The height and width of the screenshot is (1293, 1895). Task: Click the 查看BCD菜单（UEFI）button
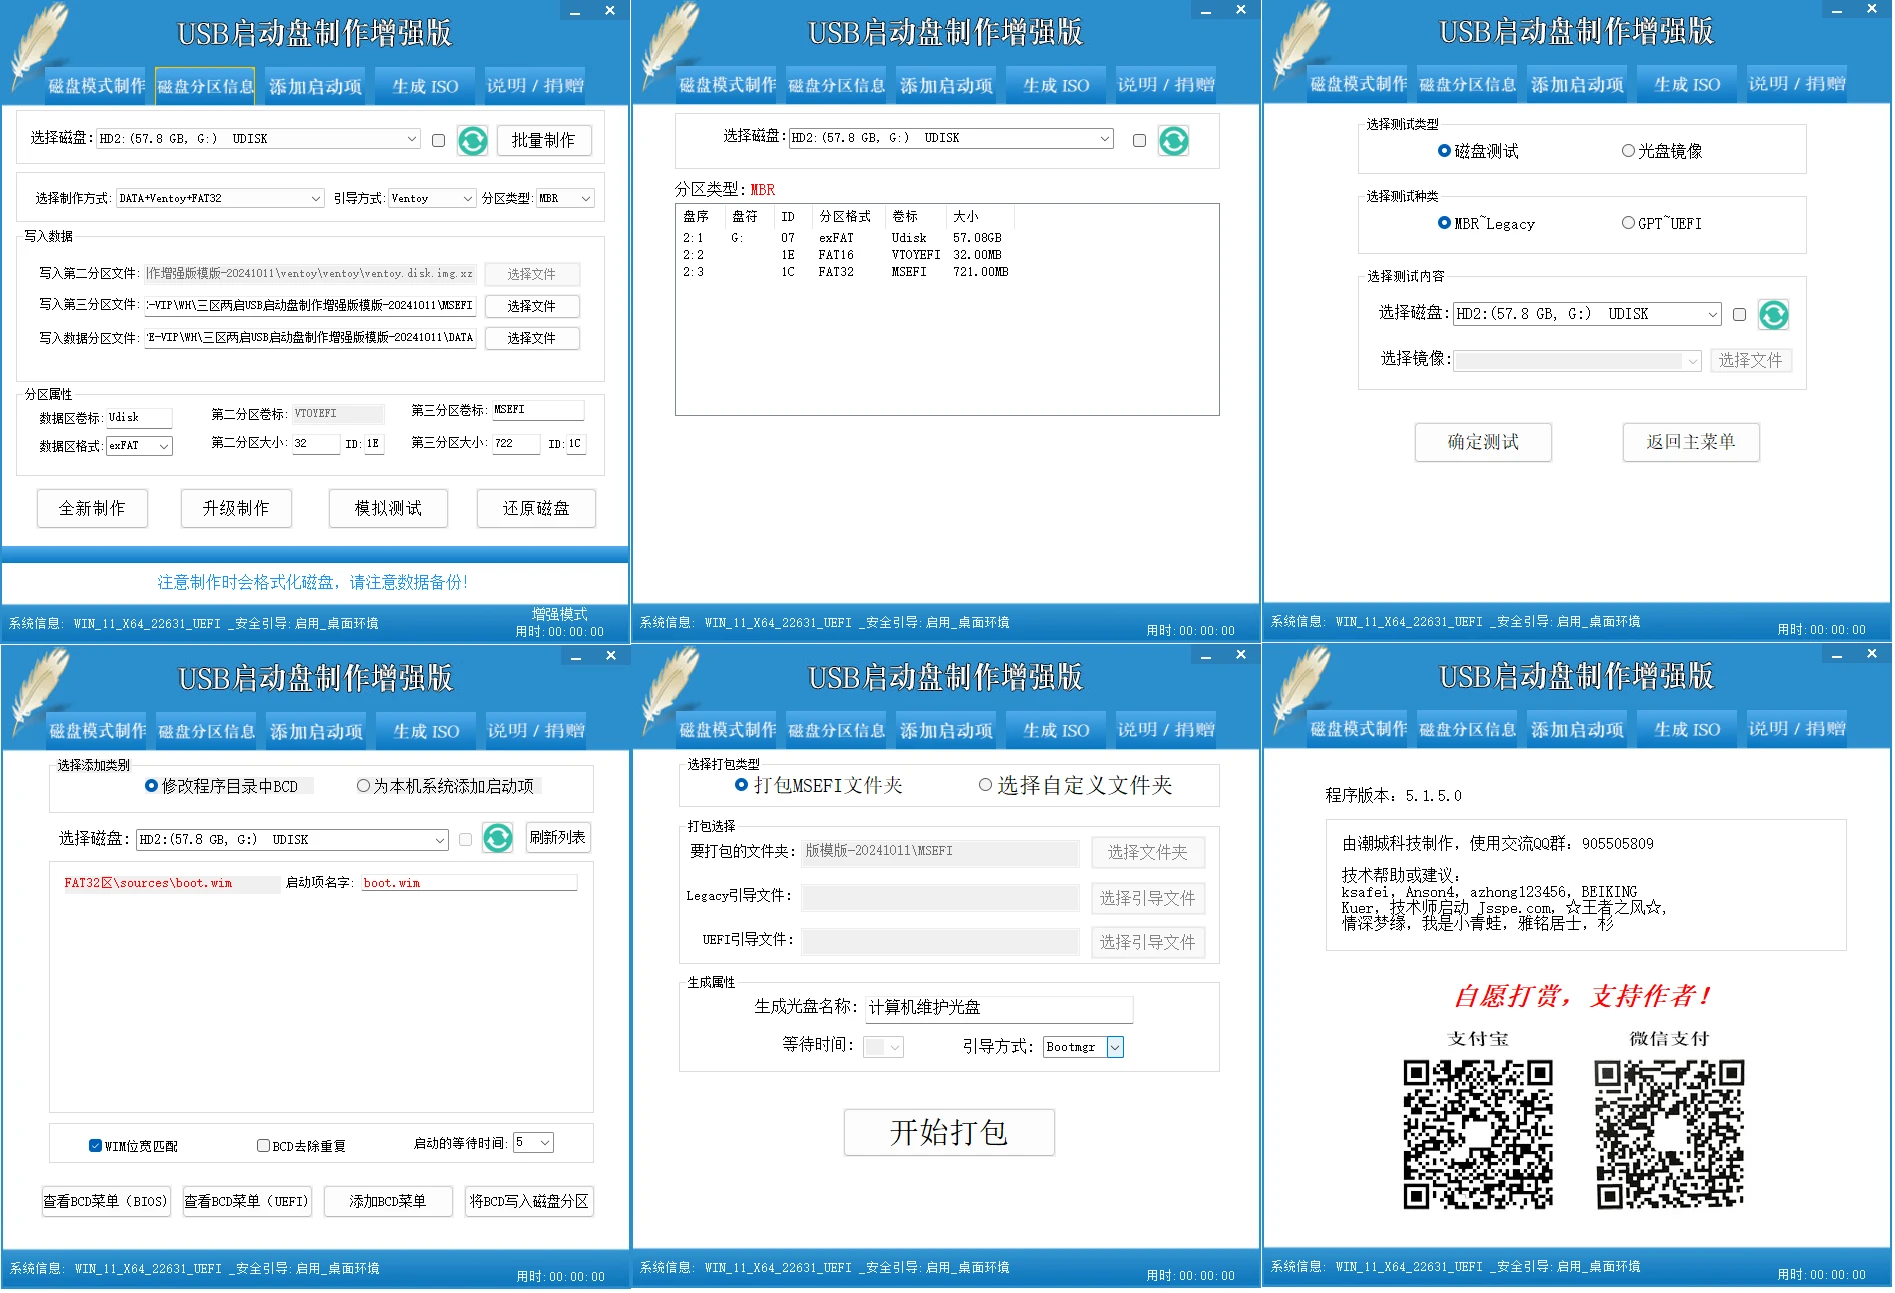point(246,1201)
